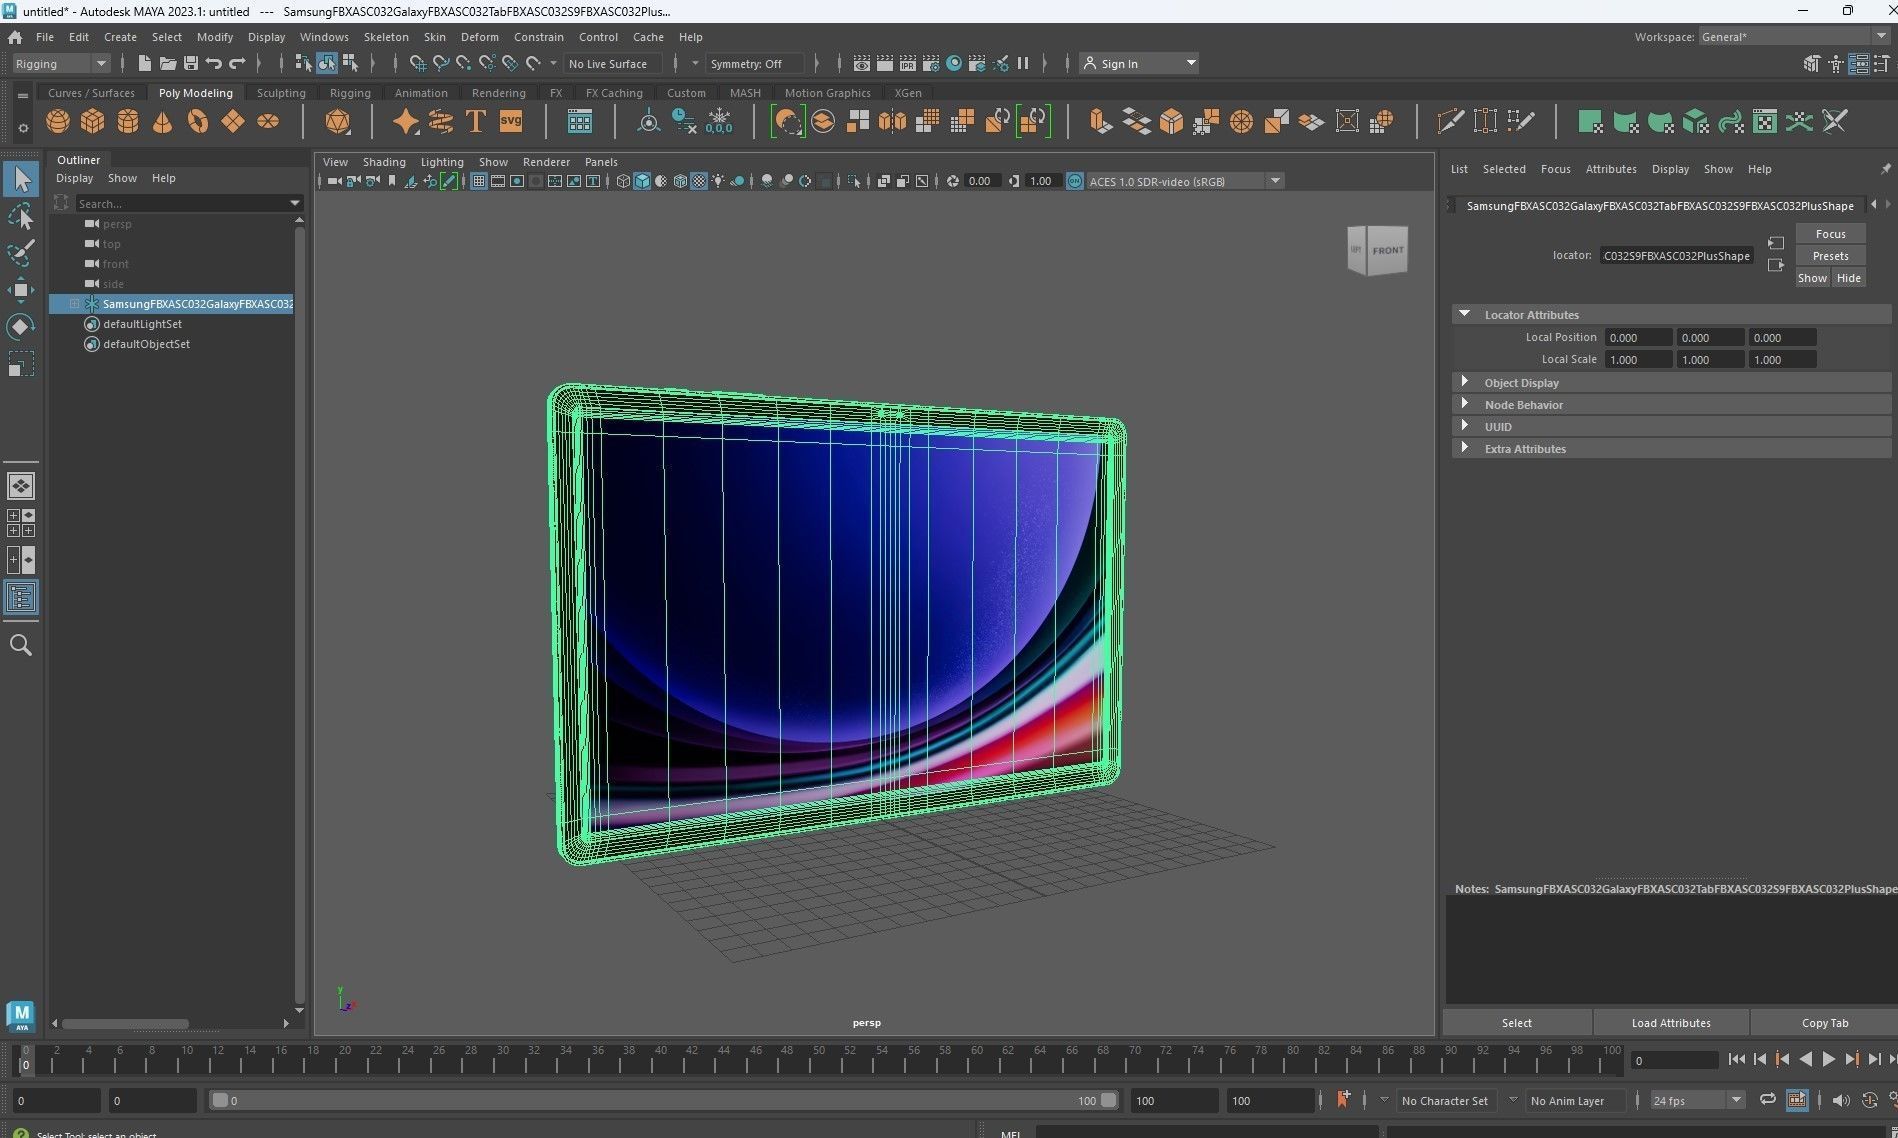Click the Multi-Cut tool shelf icon

pos(1450,122)
